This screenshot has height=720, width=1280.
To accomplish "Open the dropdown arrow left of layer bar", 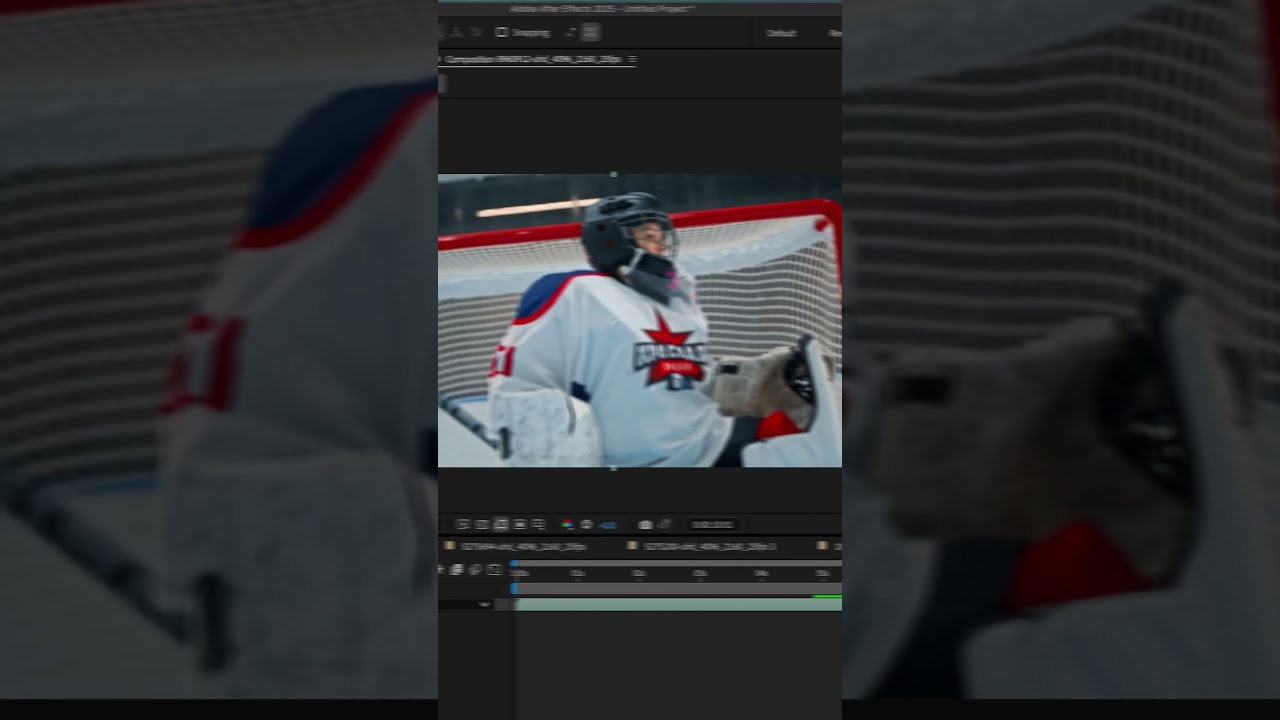I will tap(485, 604).
